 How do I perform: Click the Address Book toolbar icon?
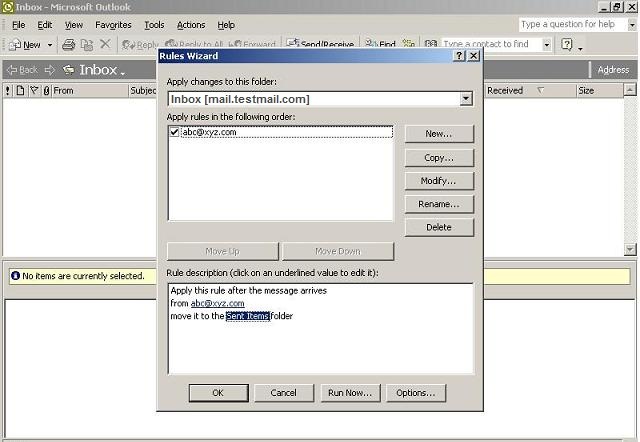431,44
